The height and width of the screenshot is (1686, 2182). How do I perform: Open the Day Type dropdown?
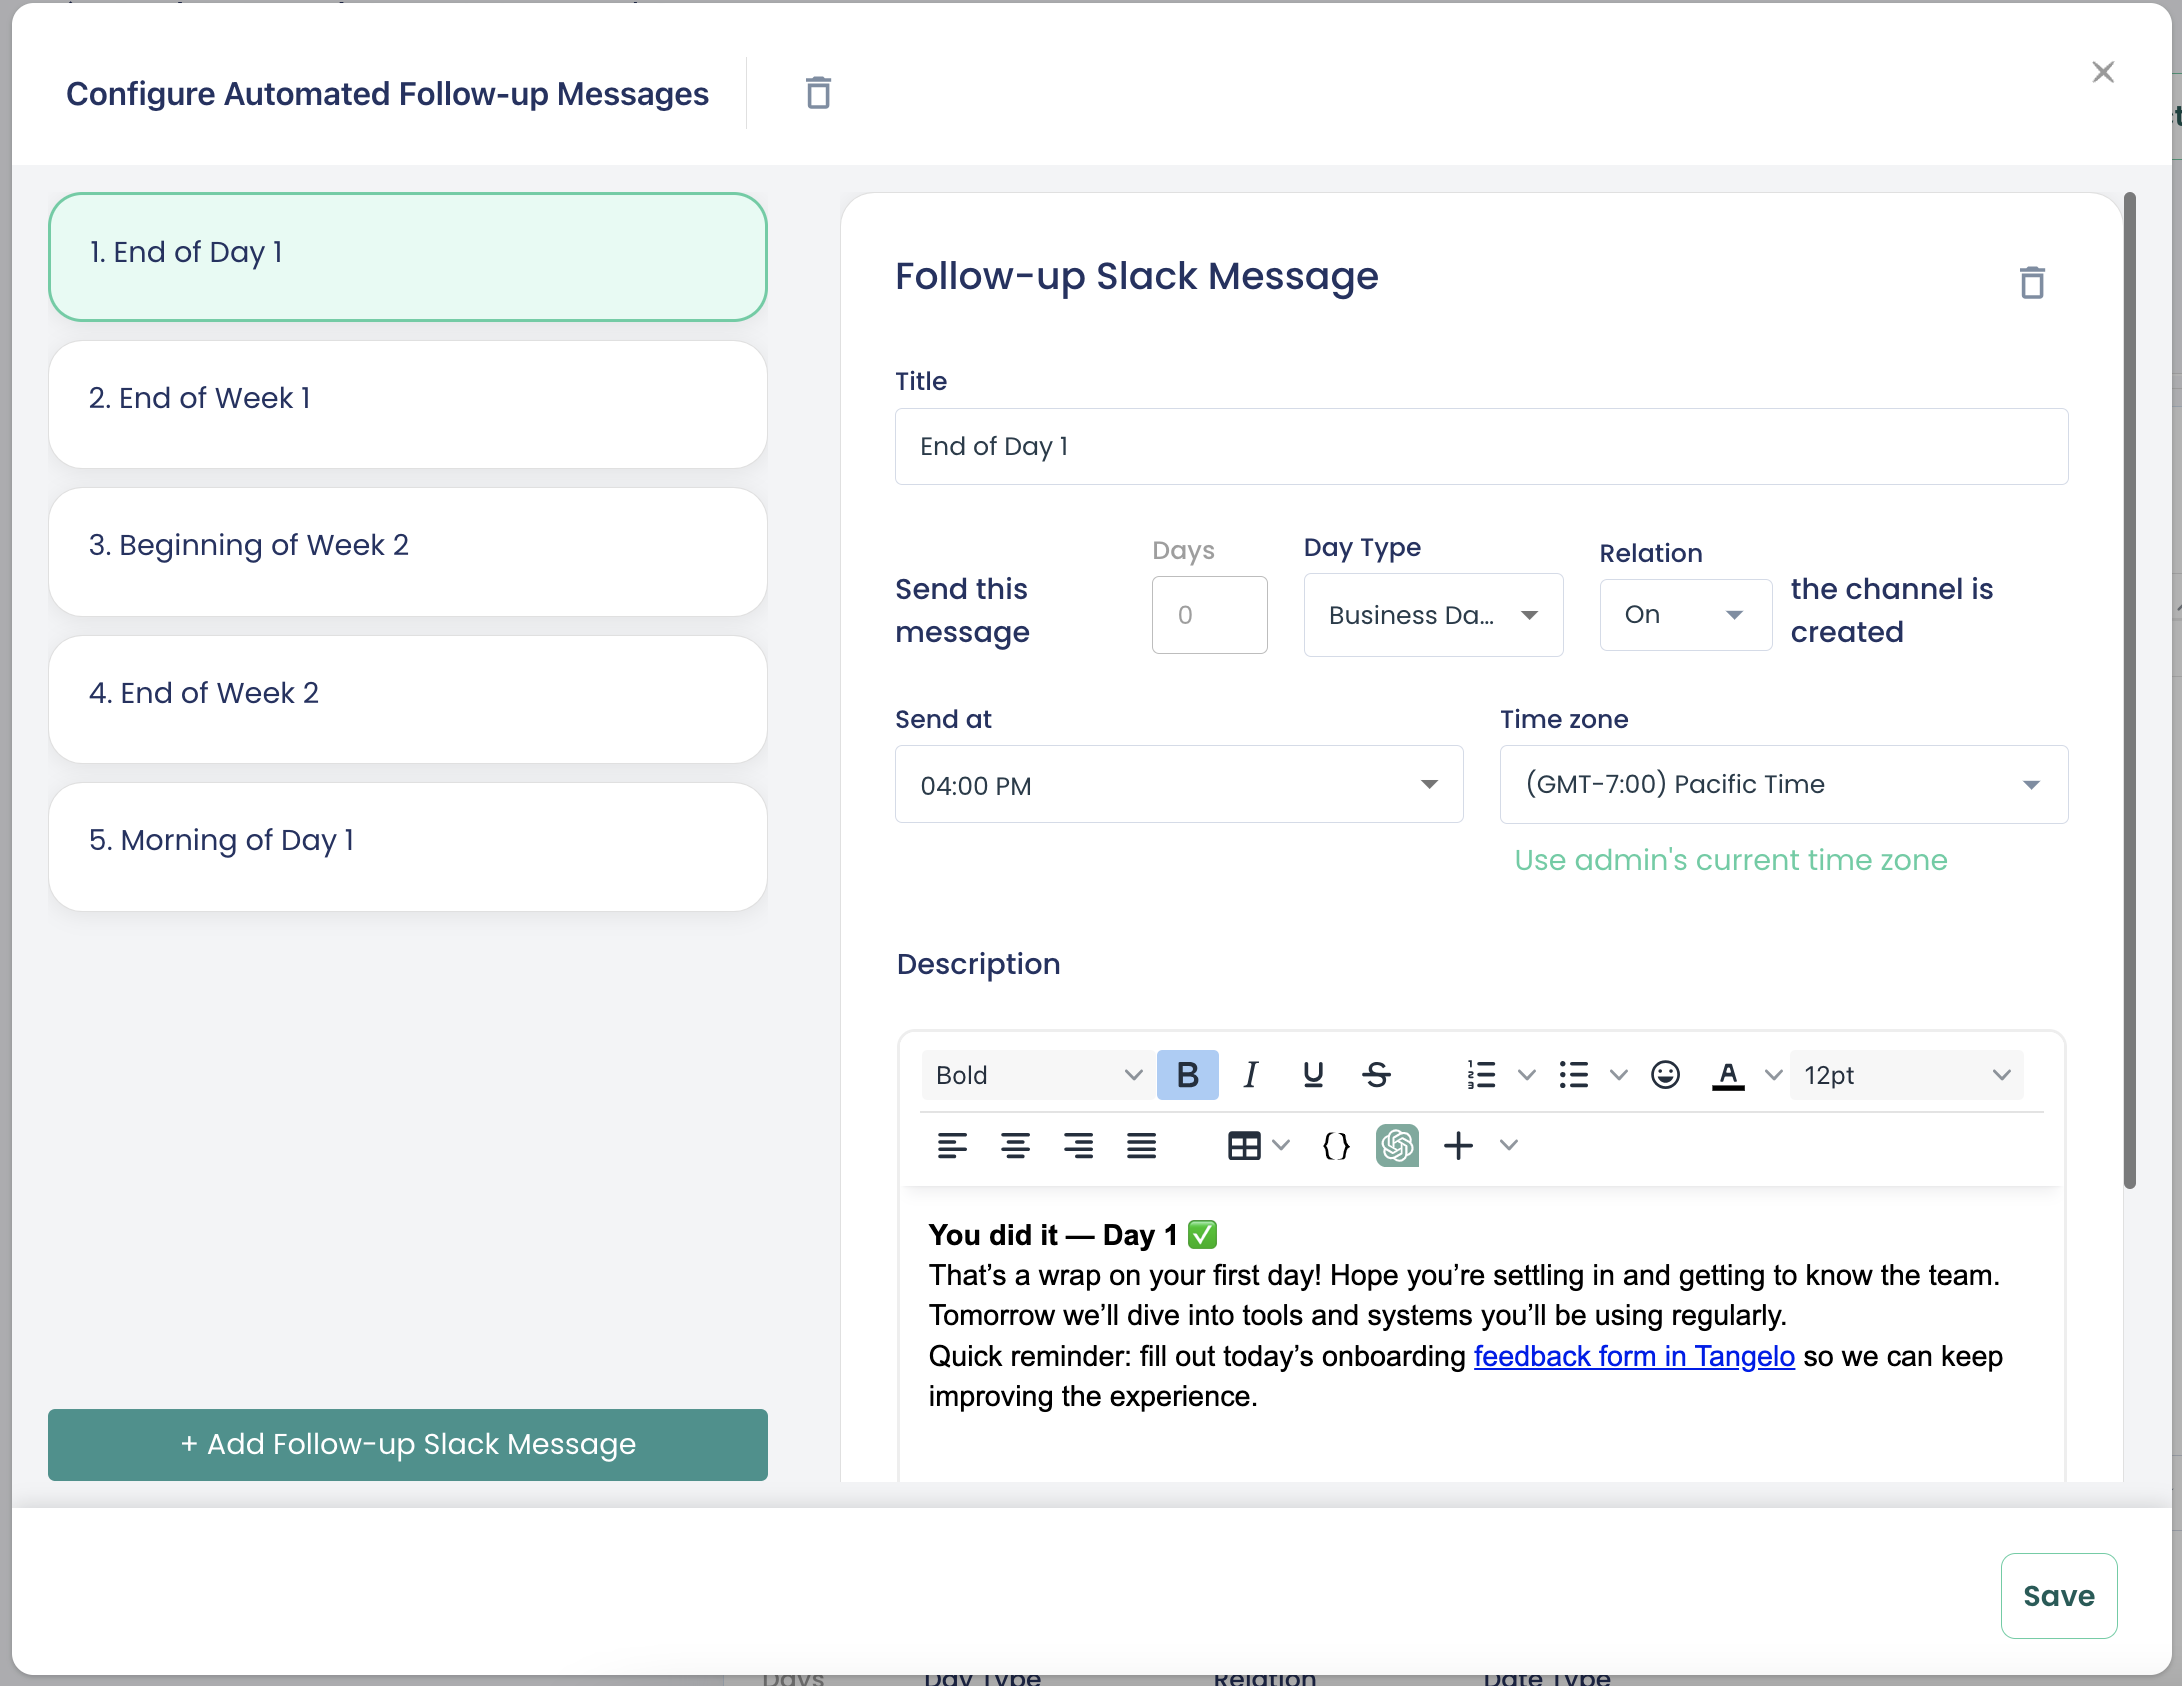[x=1432, y=614]
